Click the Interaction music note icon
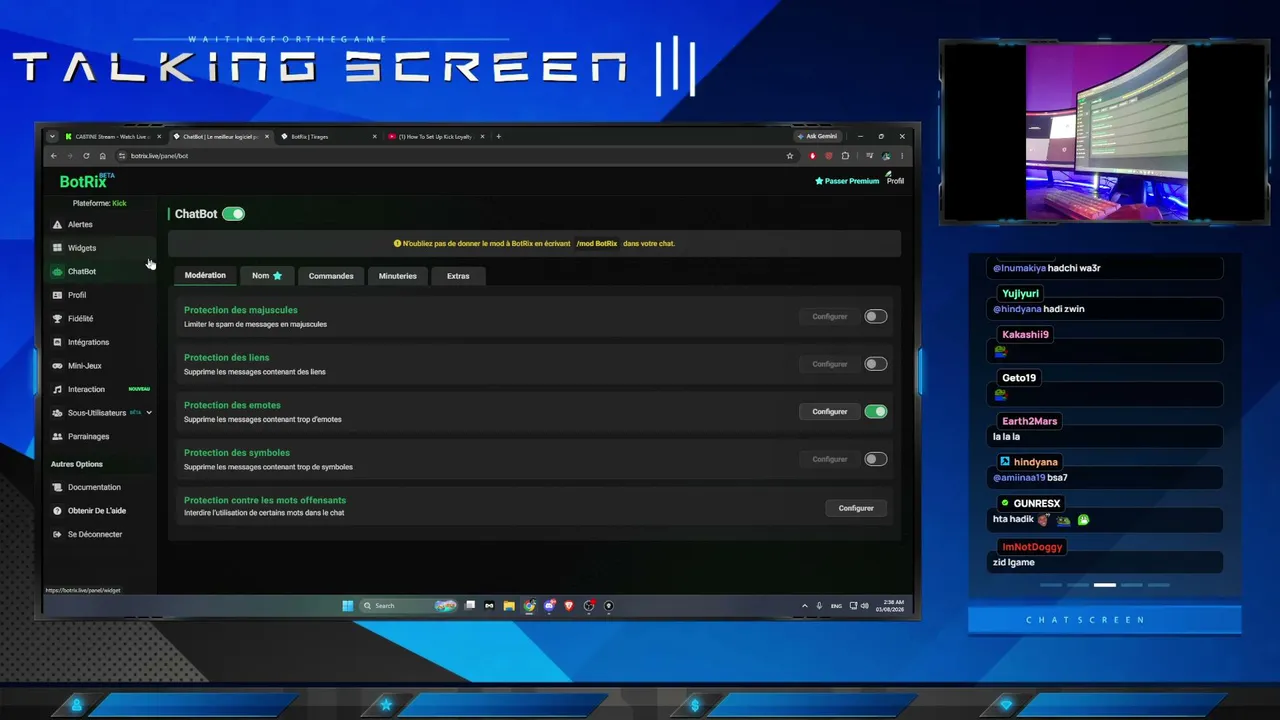The height and width of the screenshot is (720, 1280). 57,389
